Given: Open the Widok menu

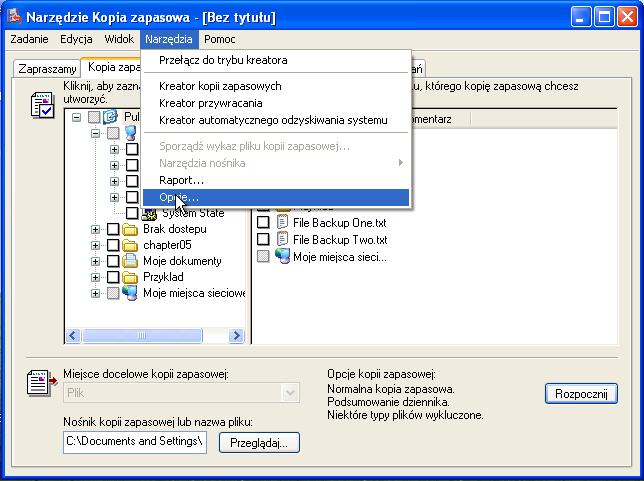Looking at the screenshot, I should coord(119,39).
